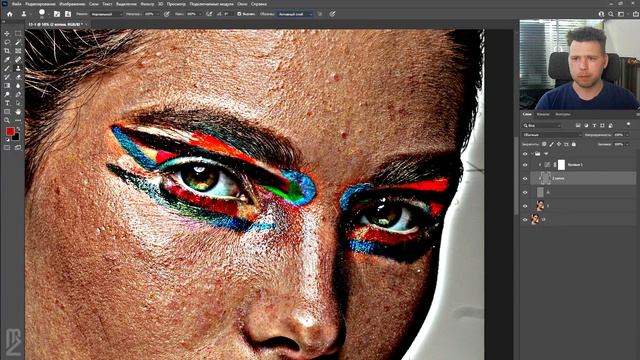Screen dimensions: 640x360
Task: Select the Zoom tool in toolbox
Action: (x=7, y=120)
